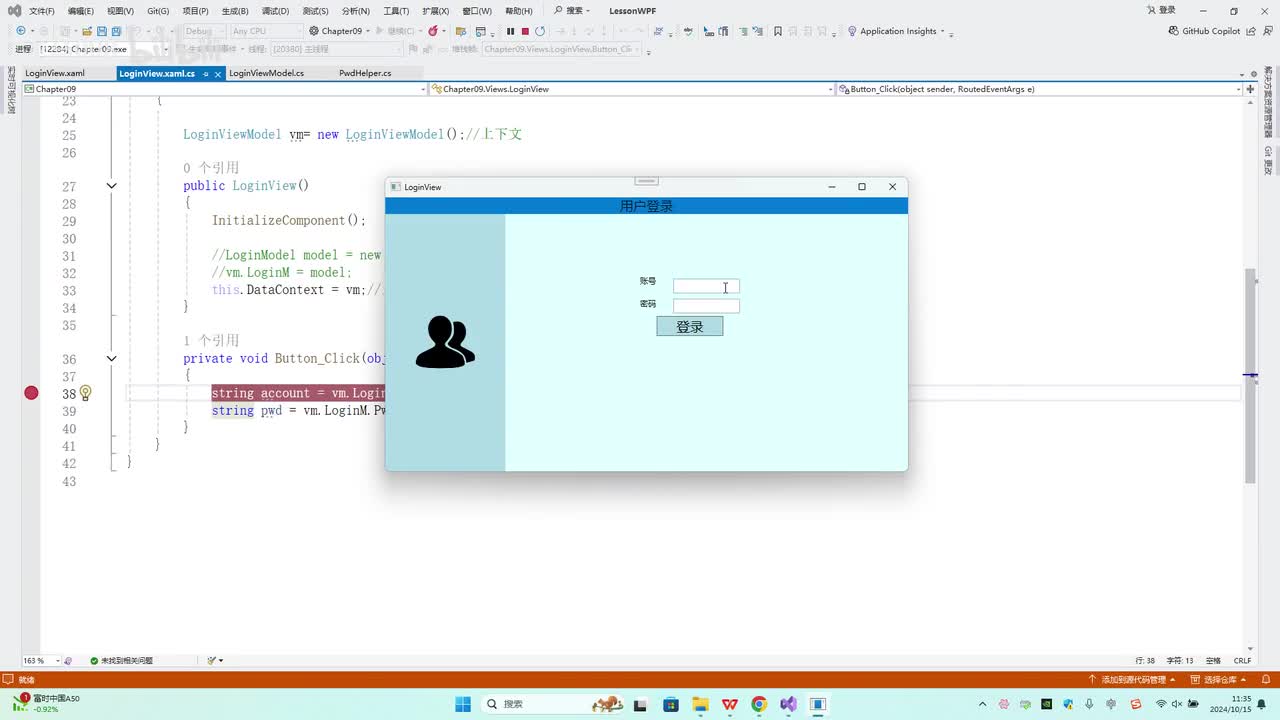The height and width of the screenshot is (720, 1280).
Task: Click the lightbulb quick action on line 38
Action: 85,393
